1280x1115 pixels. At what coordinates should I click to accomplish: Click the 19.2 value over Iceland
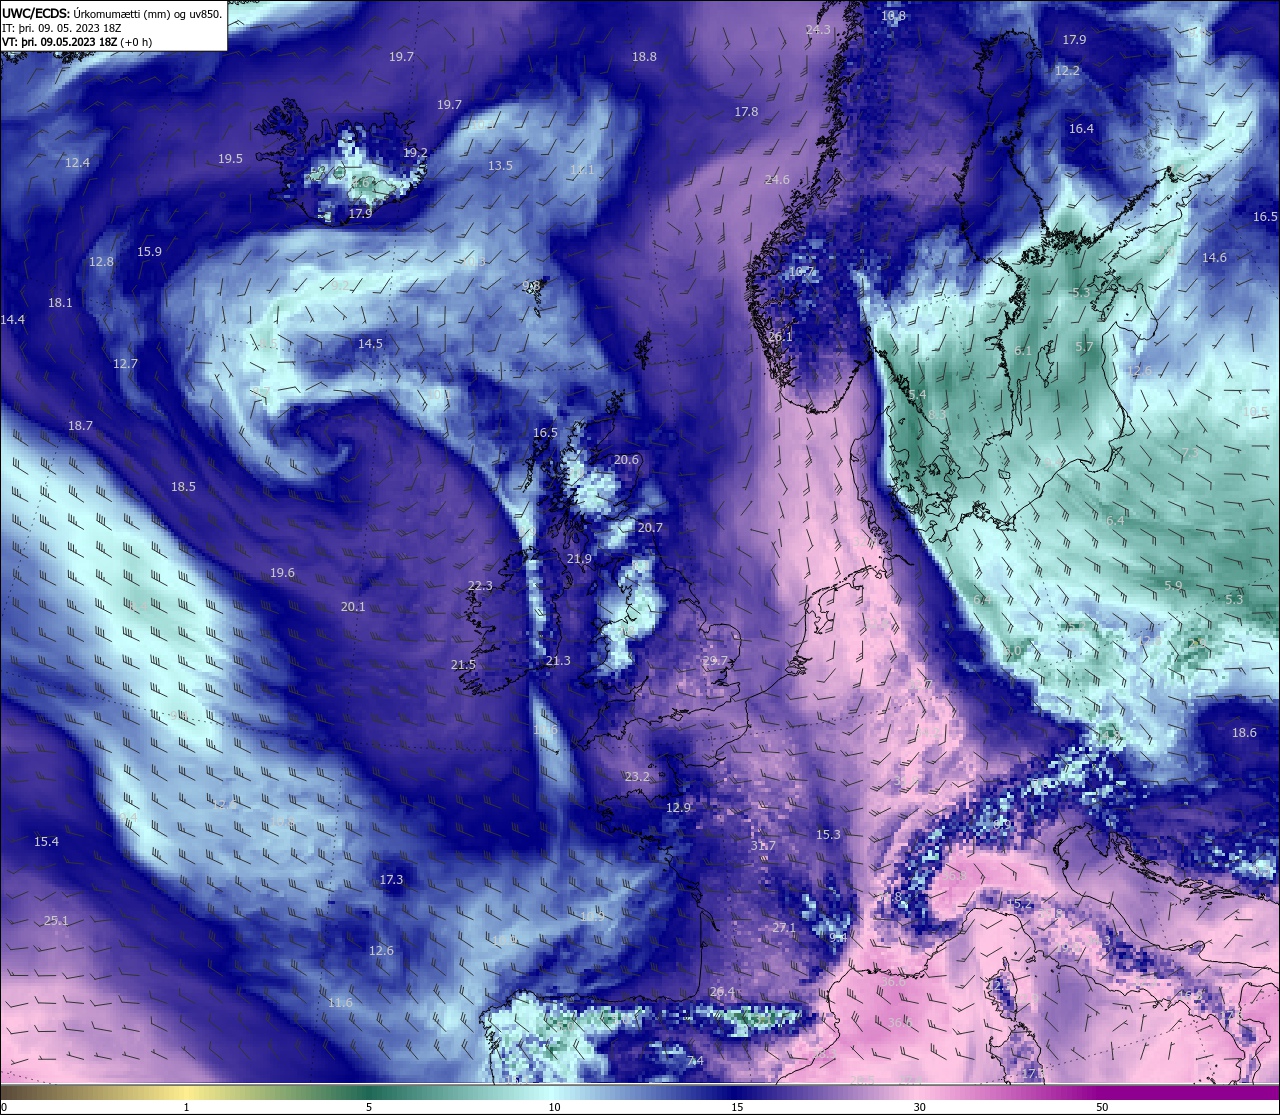tap(415, 153)
